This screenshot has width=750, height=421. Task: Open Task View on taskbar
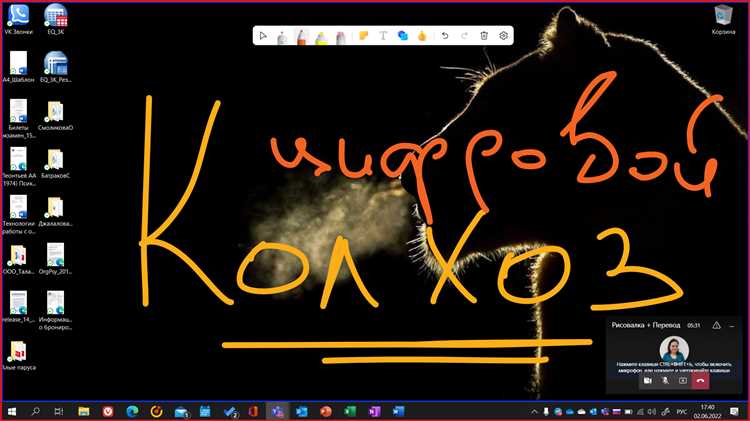(59, 411)
